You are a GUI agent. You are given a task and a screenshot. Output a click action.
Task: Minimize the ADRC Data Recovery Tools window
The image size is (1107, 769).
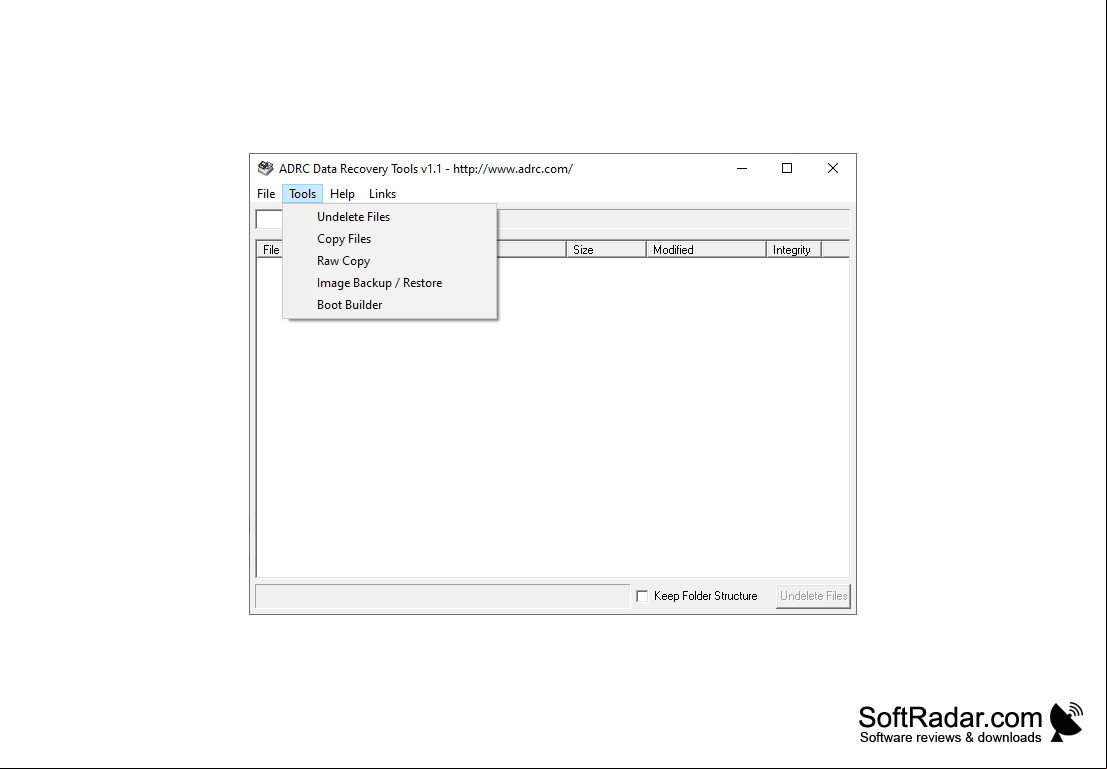(x=742, y=168)
